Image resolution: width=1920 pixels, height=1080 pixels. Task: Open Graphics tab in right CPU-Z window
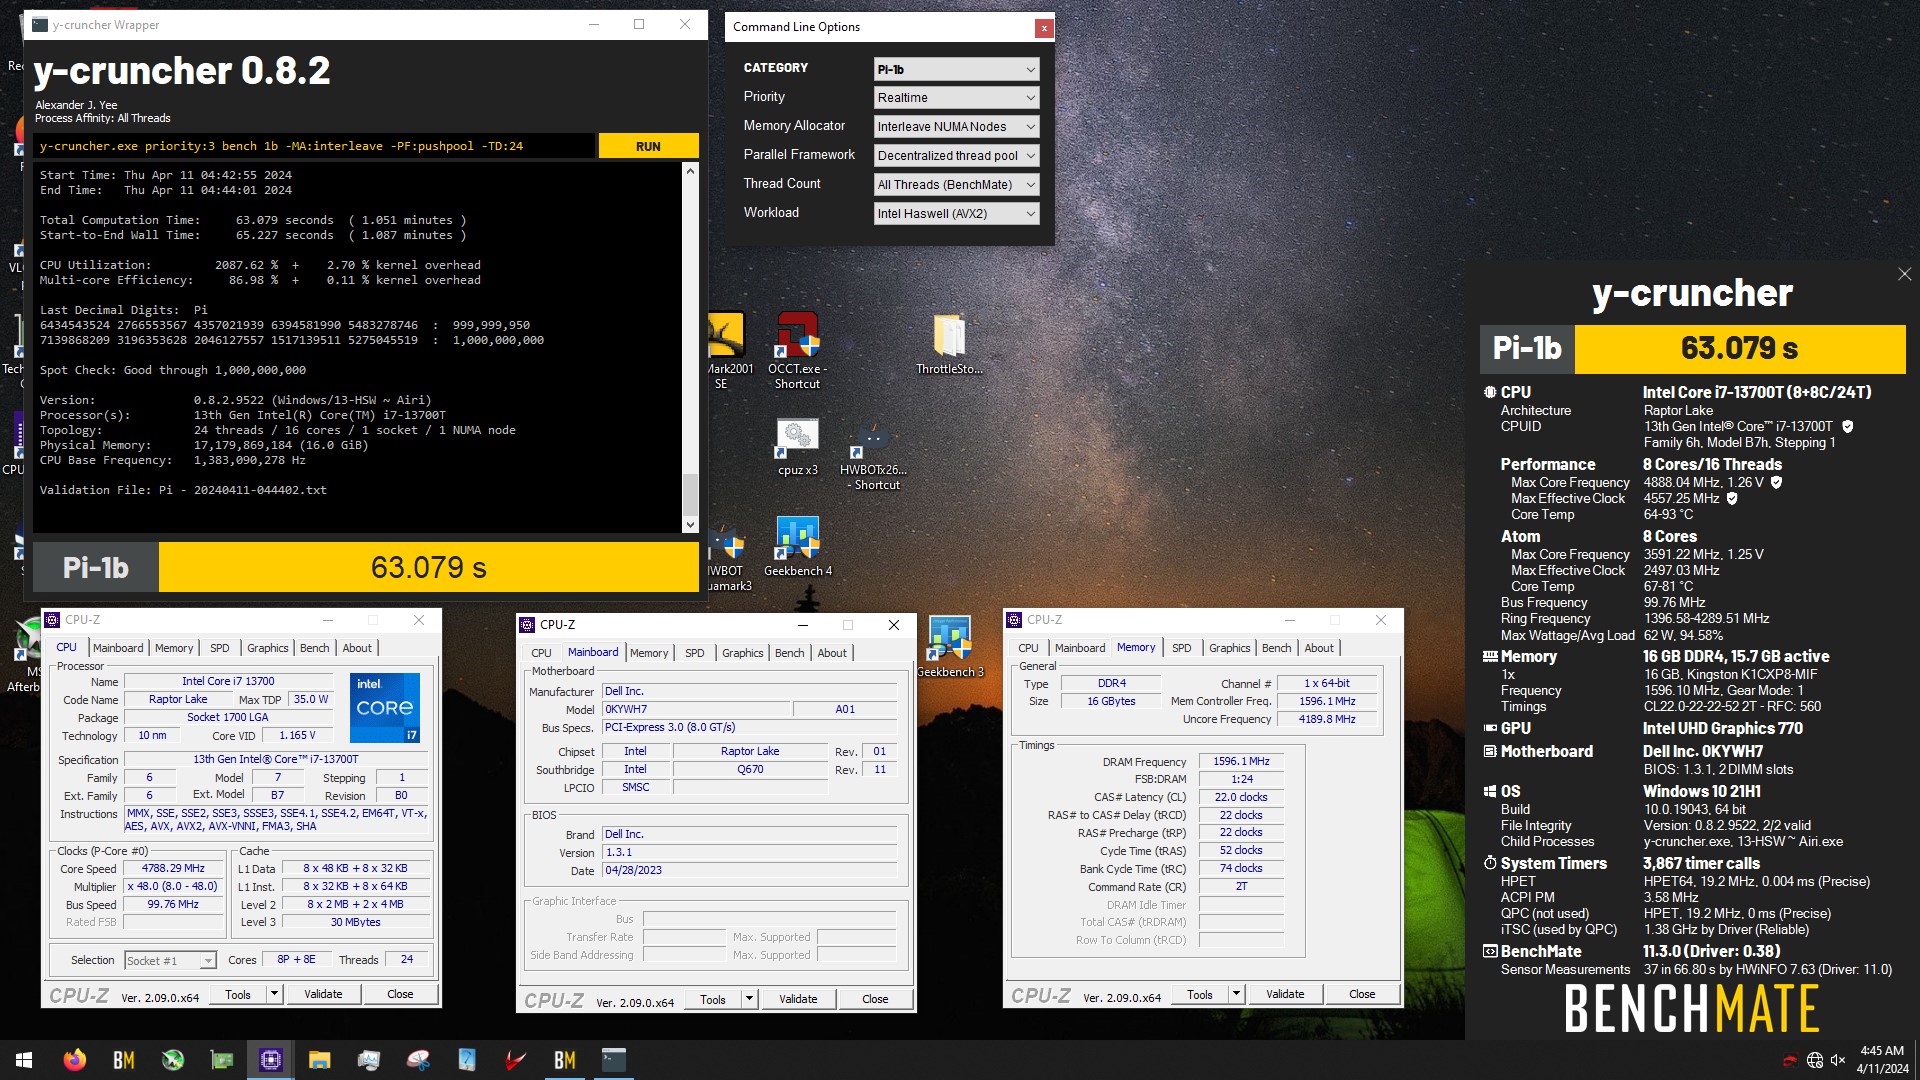coord(1229,648)
